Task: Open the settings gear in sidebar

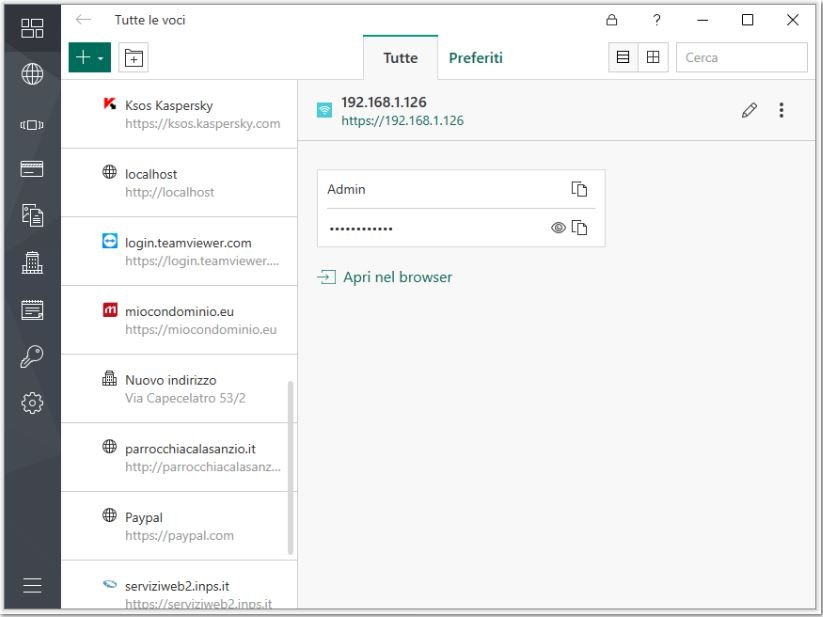Action: pyautogui.click(x=32, y=403)
